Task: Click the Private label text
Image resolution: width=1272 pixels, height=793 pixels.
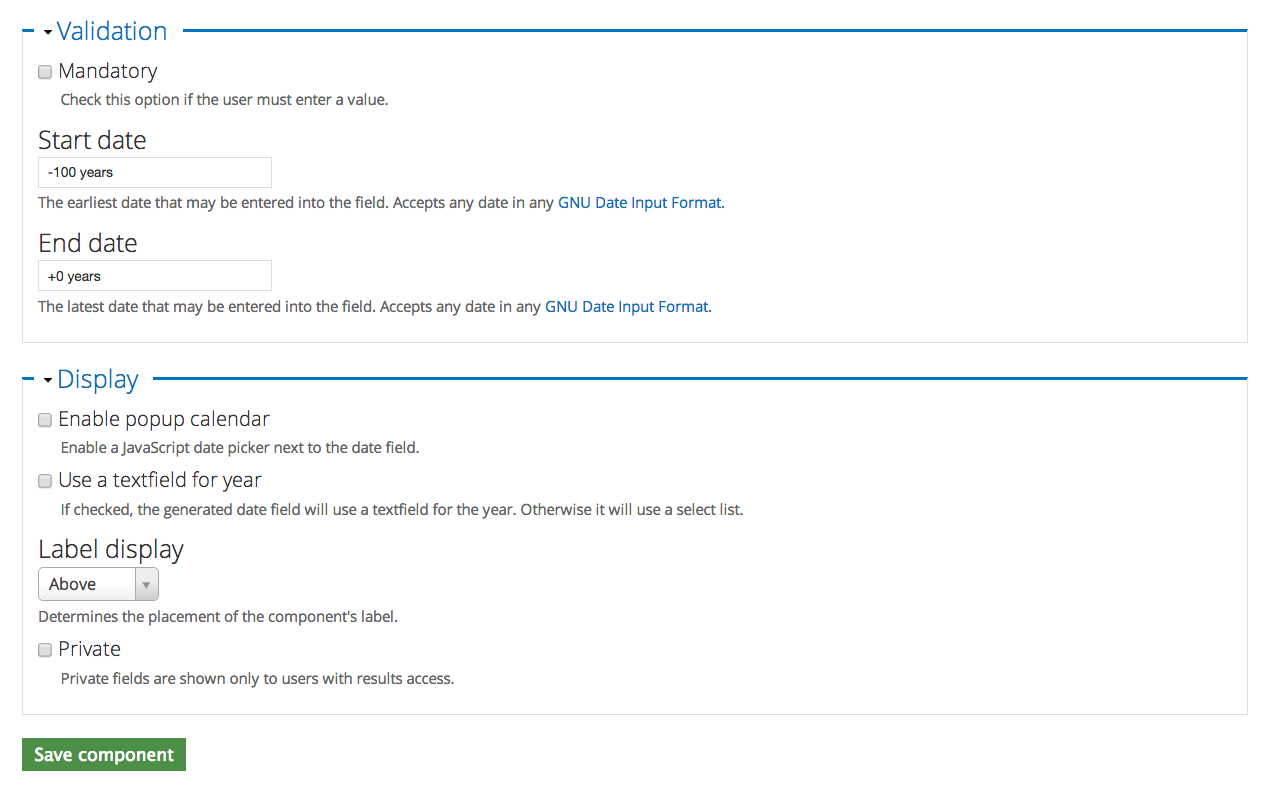Action: pos(89,649)
